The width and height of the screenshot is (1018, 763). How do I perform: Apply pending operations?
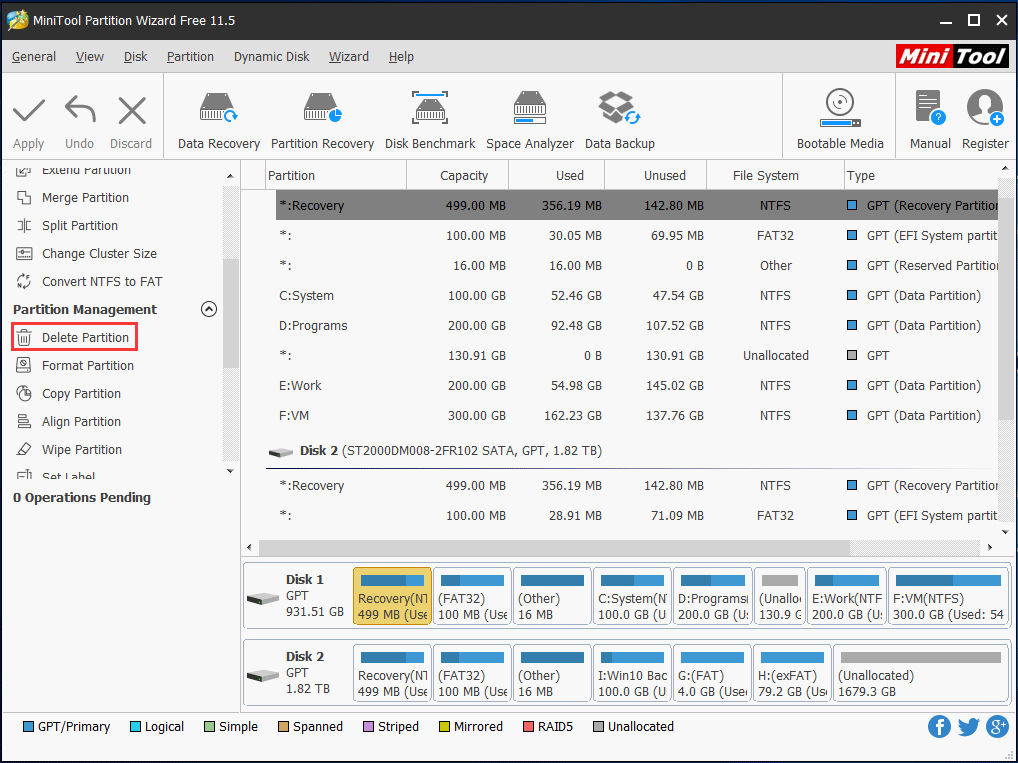28,115
